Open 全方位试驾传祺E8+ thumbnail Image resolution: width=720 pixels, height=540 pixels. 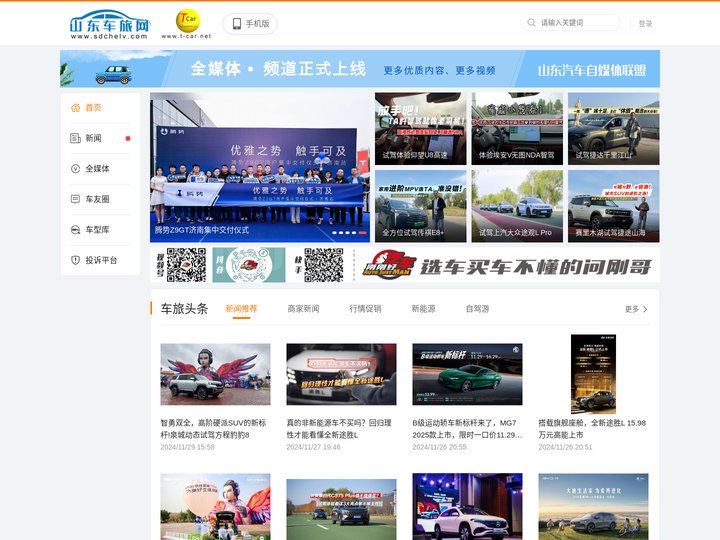coord(421,206)
